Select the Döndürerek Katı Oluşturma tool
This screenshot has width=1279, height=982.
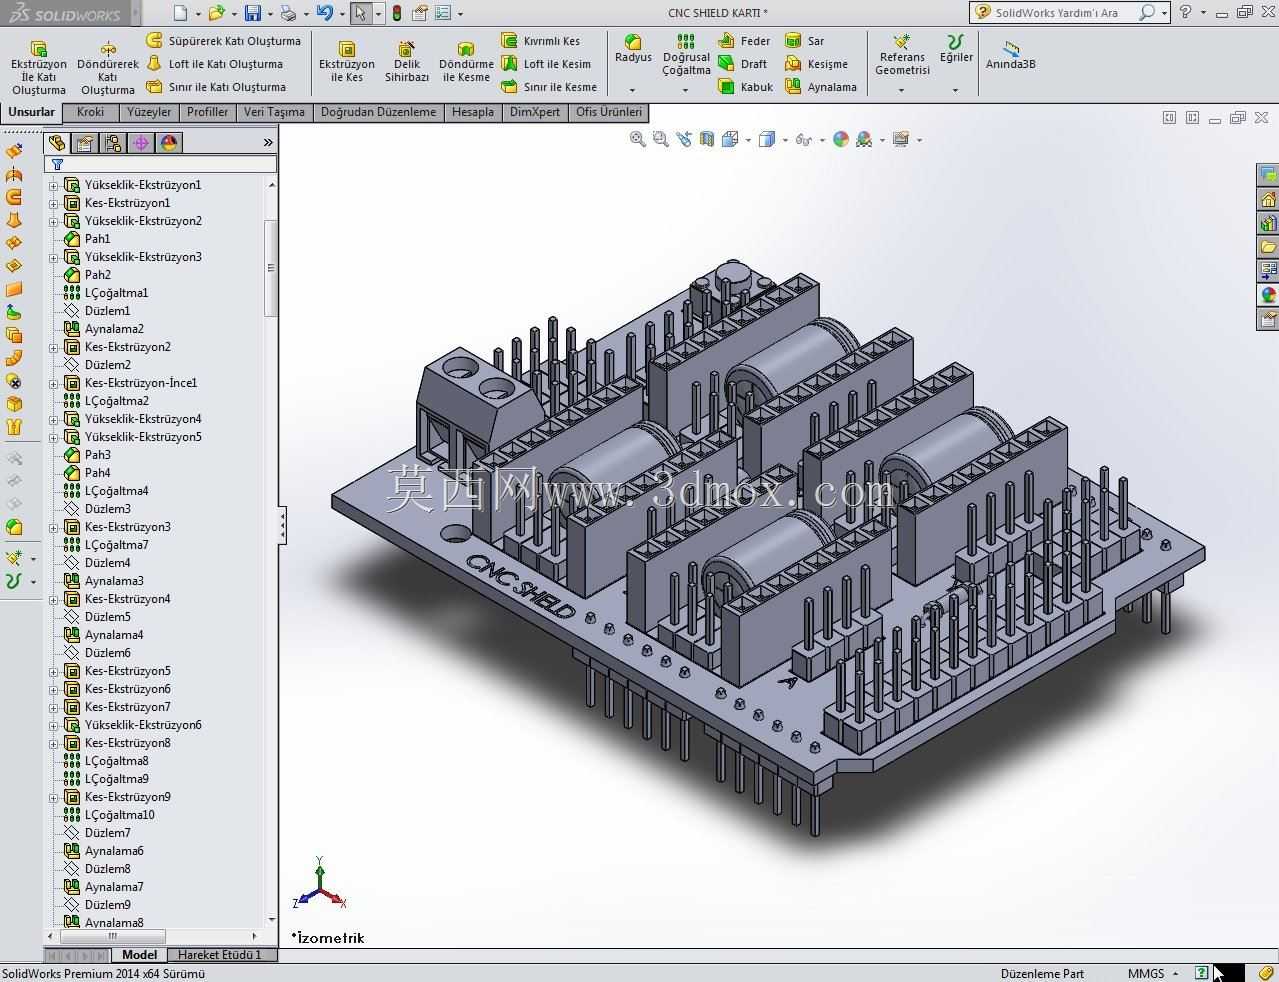pyautogui.click(x=107, y=68)
